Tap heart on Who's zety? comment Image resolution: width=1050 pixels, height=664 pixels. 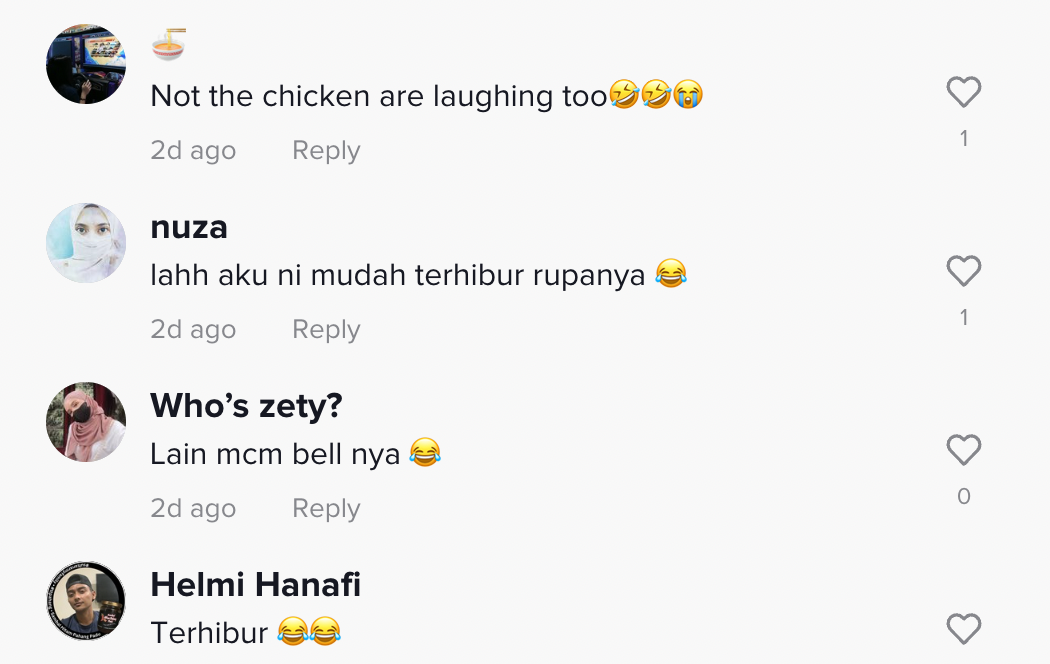(x=963, y=451)
